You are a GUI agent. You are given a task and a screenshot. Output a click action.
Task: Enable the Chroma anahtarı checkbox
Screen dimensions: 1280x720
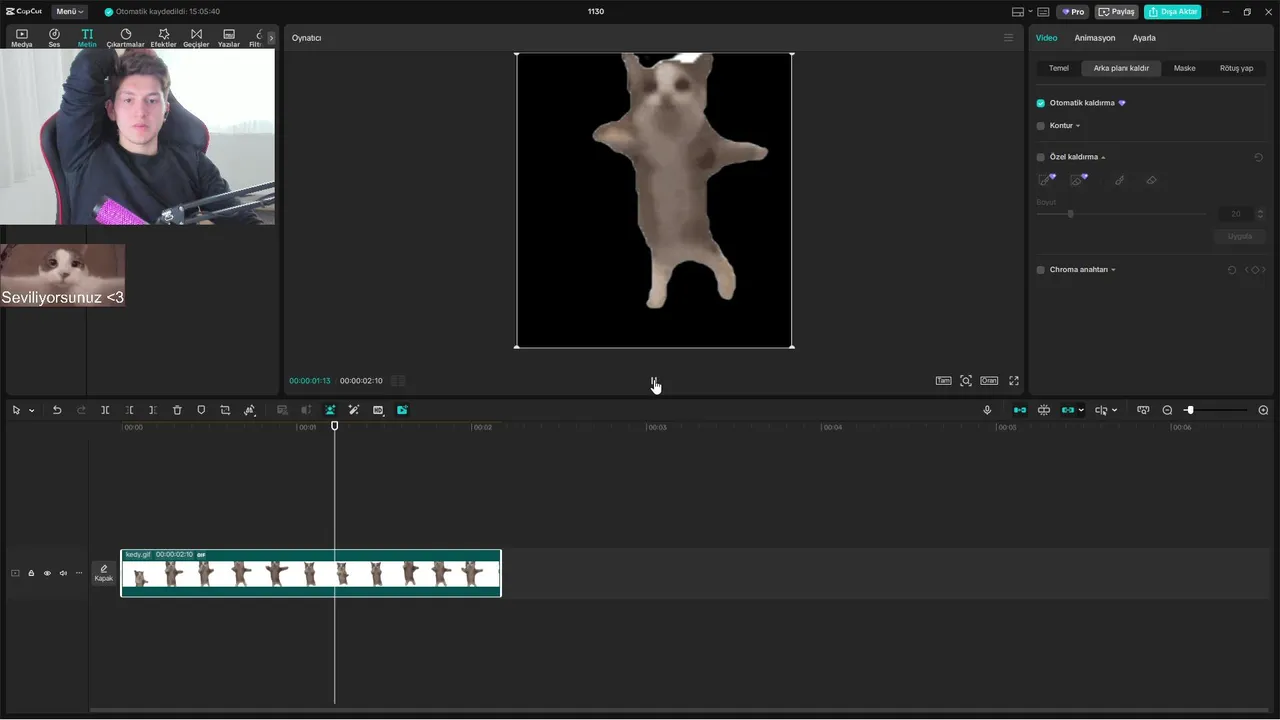point(1041,270)
